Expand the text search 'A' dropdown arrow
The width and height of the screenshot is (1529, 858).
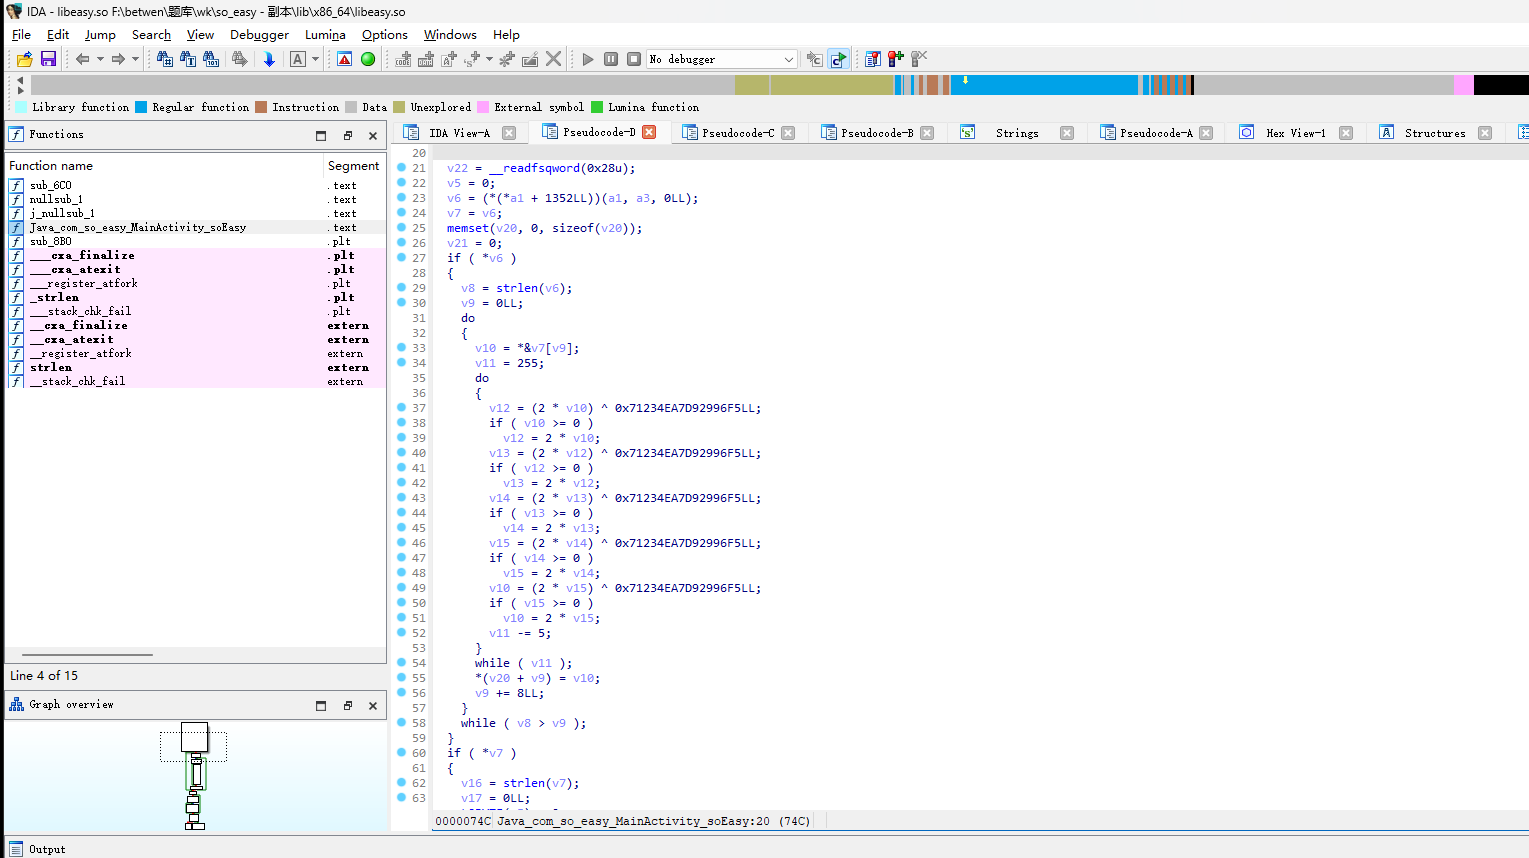coord(315,60)
